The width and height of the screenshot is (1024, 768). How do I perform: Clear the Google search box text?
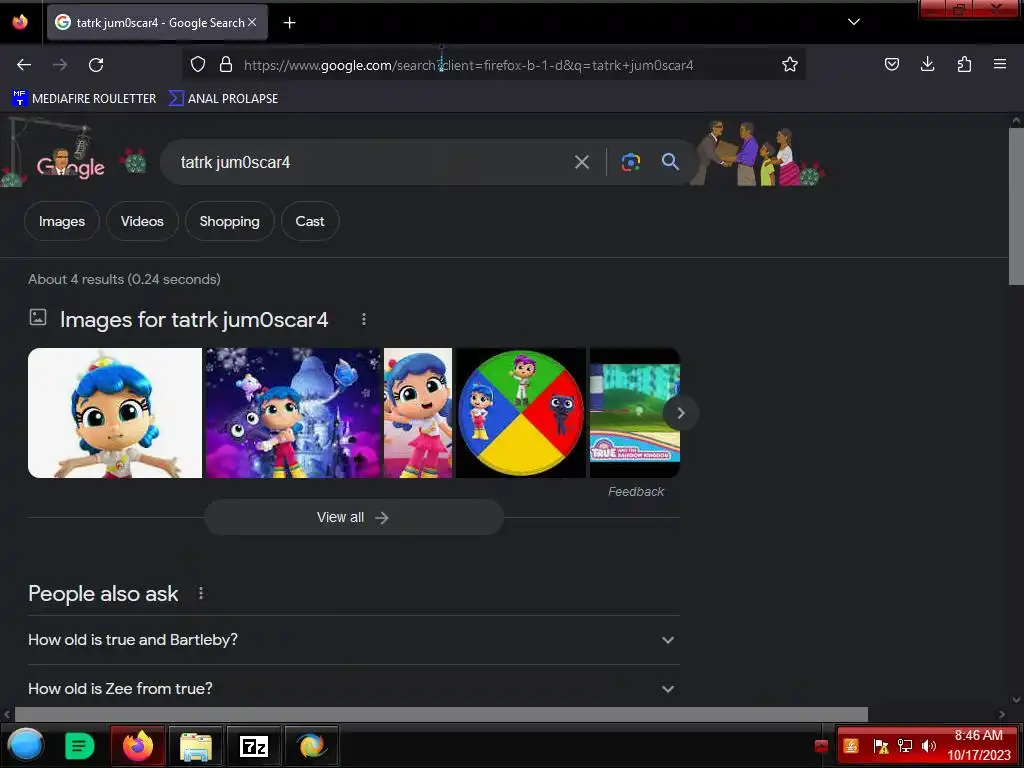pyautogui.click(x=582, y=162)
